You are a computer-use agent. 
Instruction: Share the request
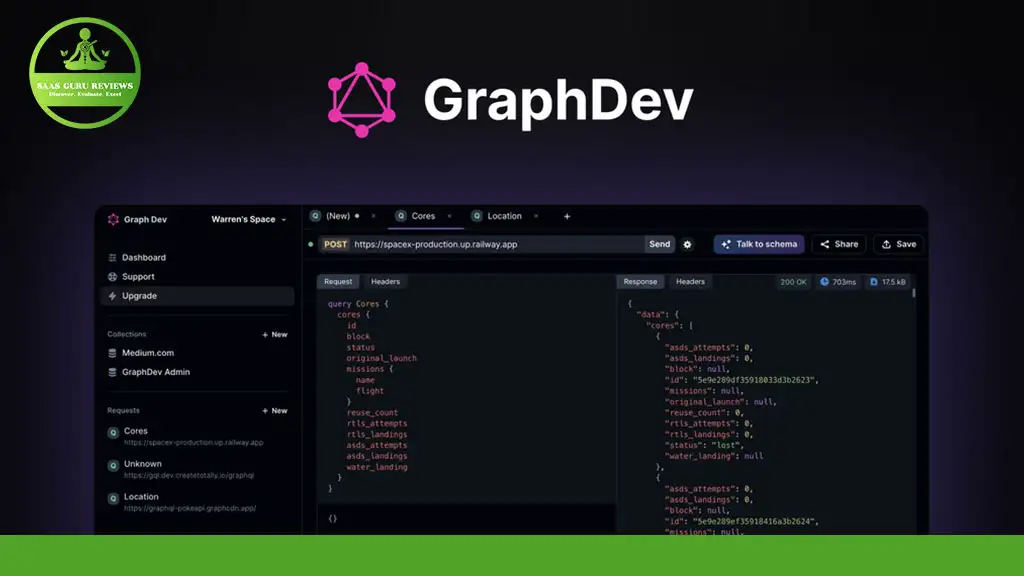839,244
